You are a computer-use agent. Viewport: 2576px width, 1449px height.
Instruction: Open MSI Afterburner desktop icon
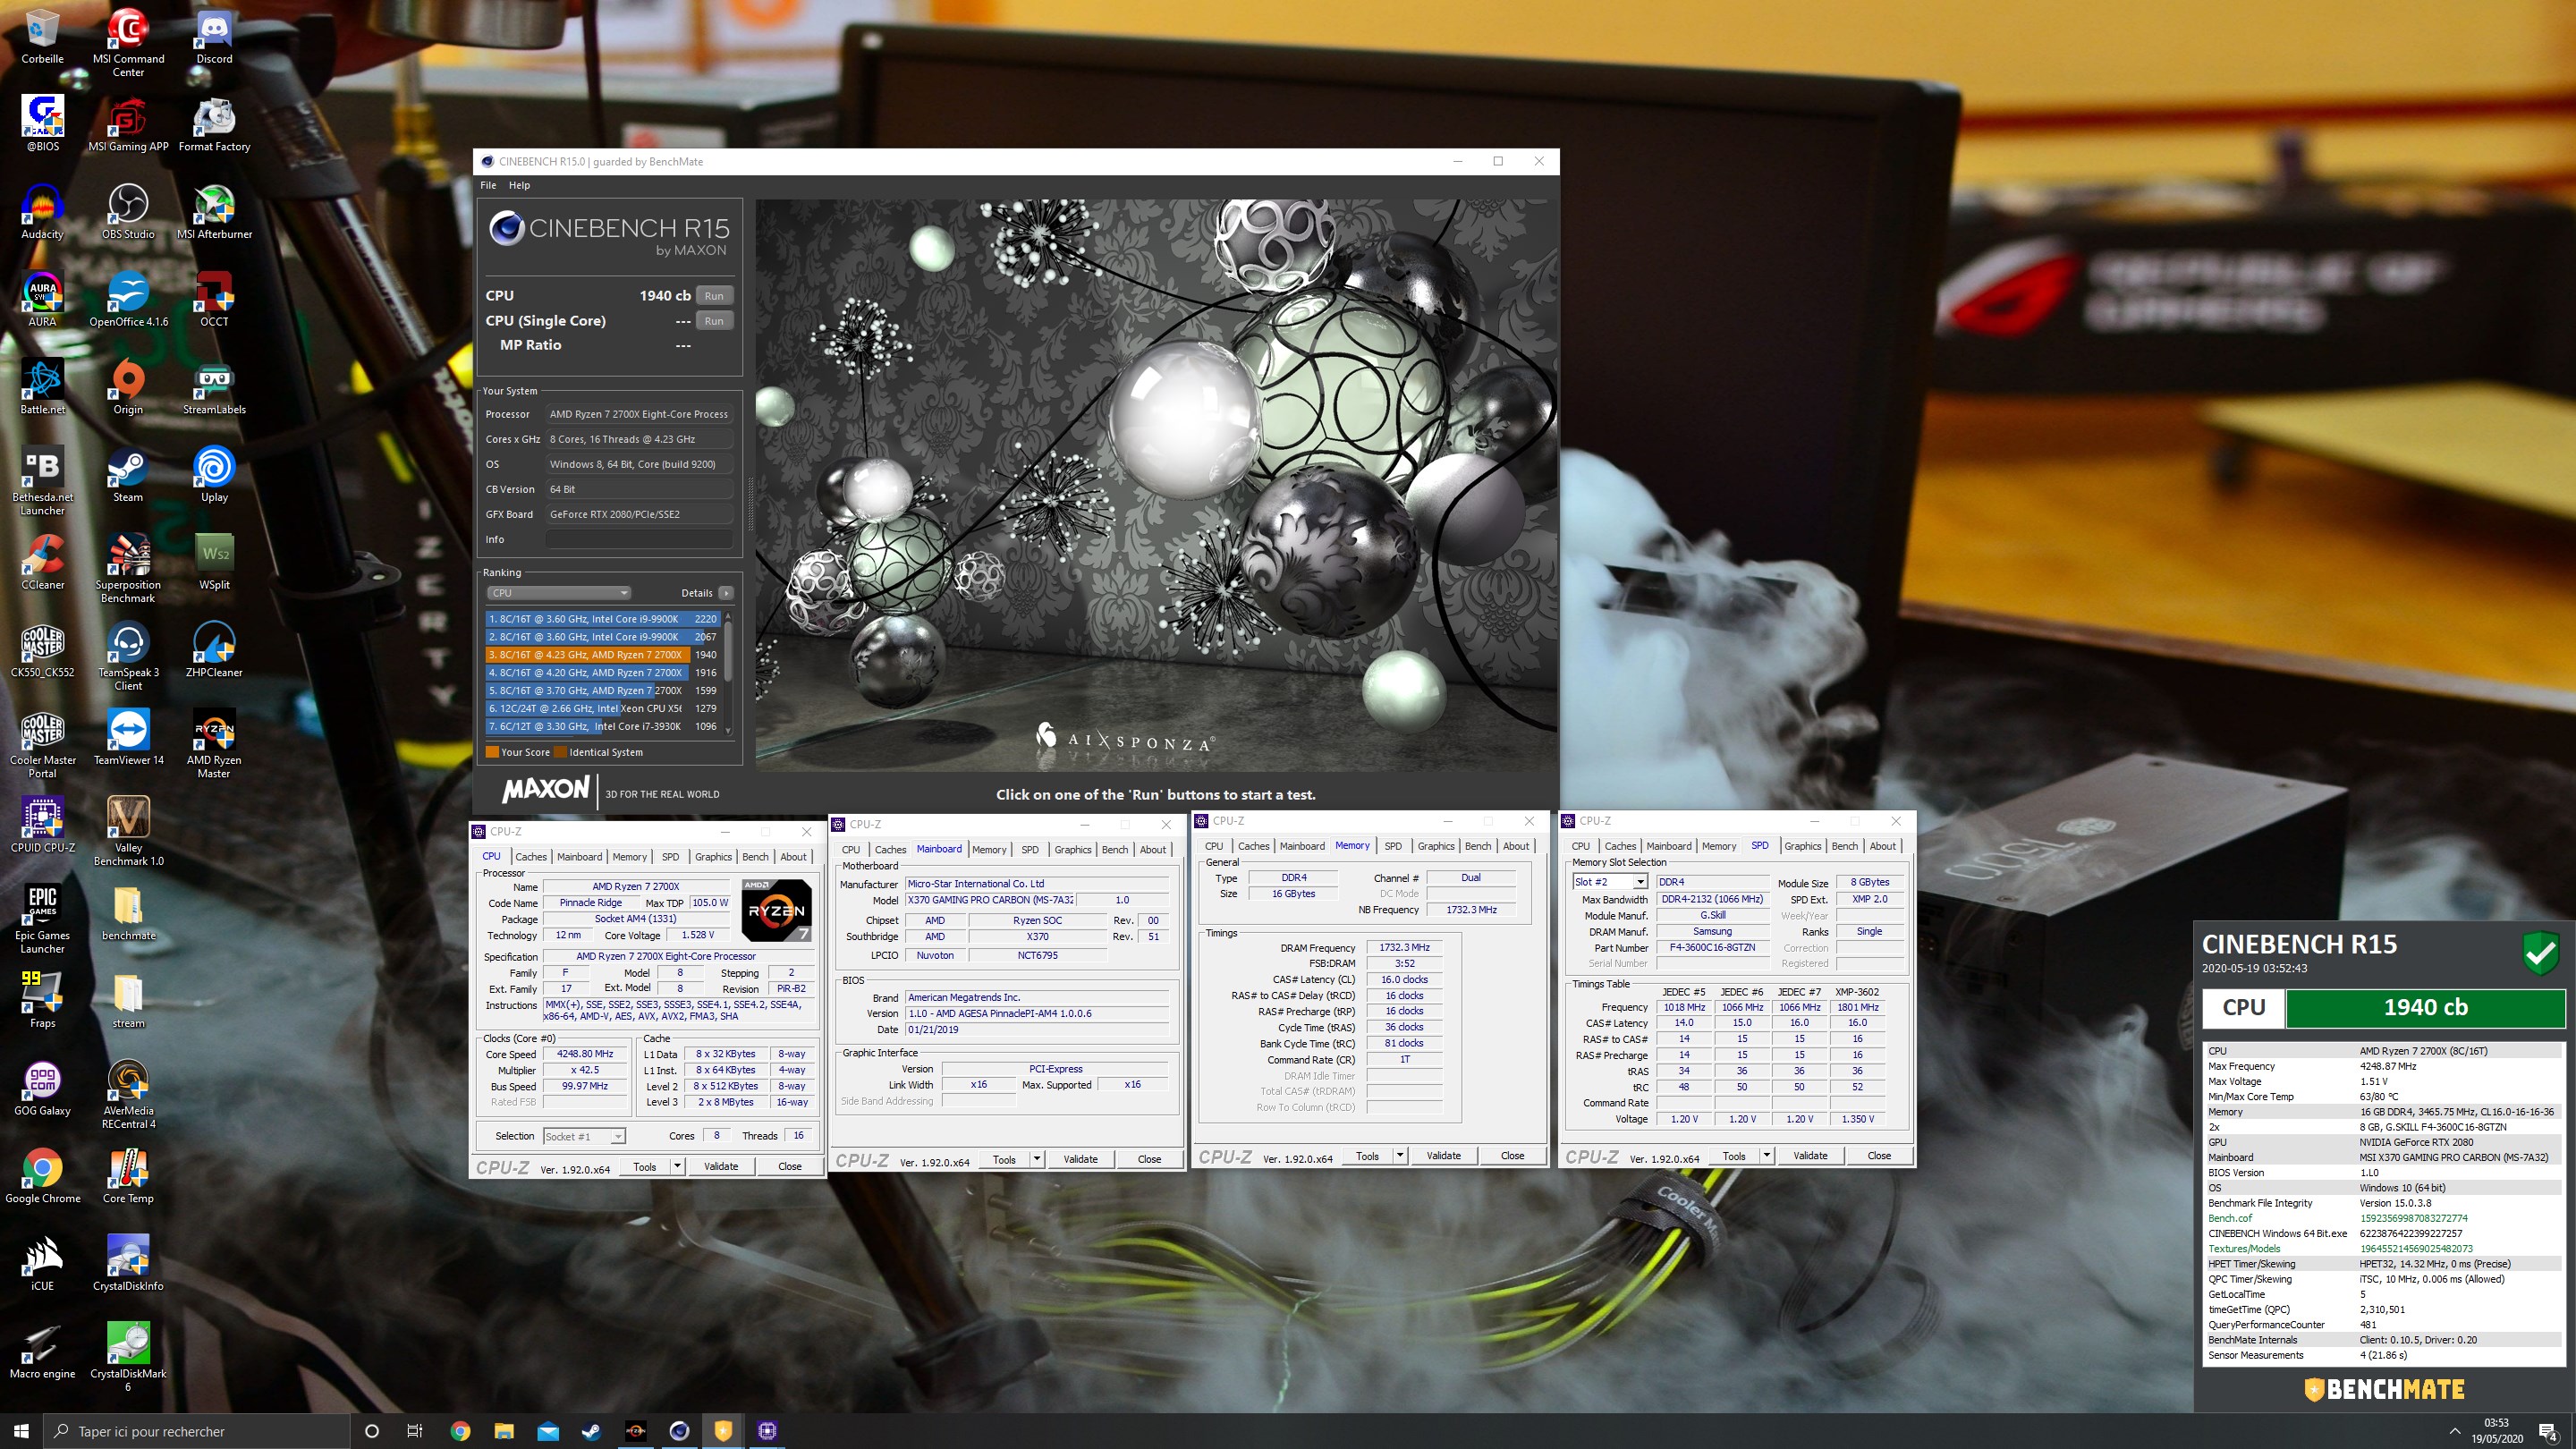pos(214,211)
